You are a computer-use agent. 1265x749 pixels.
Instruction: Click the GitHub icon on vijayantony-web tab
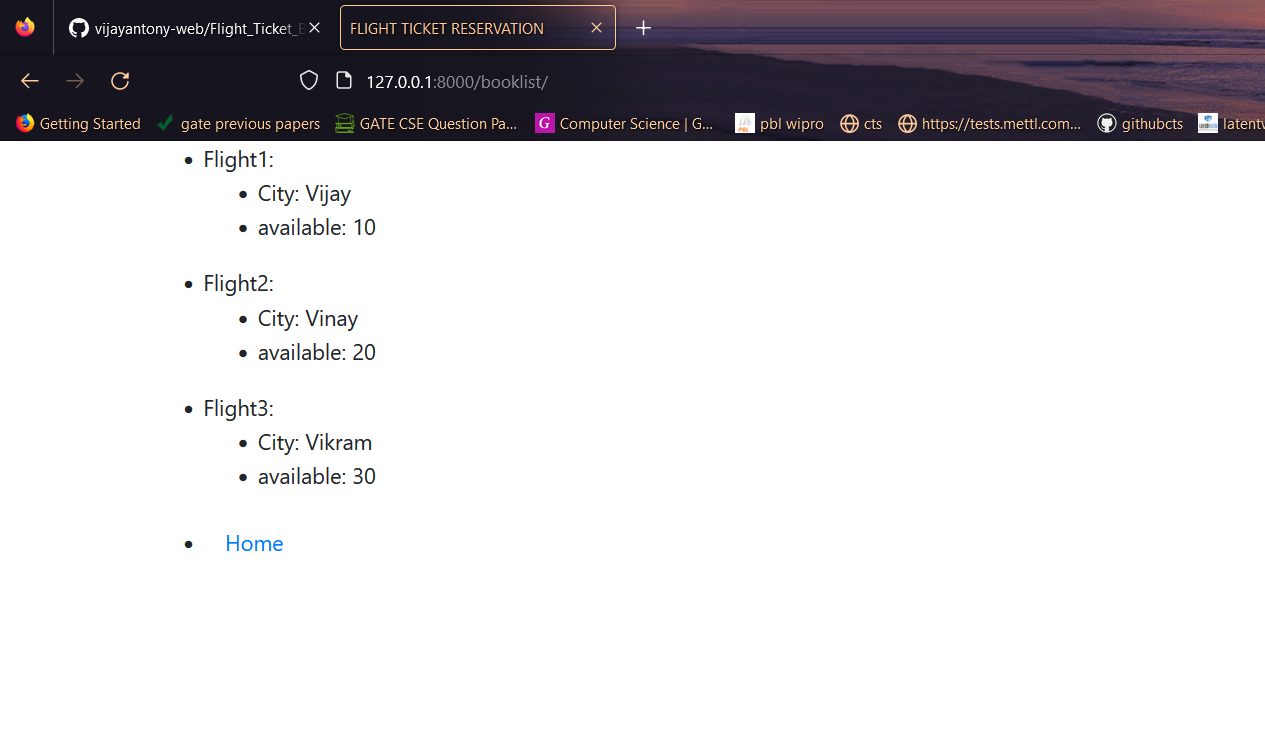click(x=78, y=28)
